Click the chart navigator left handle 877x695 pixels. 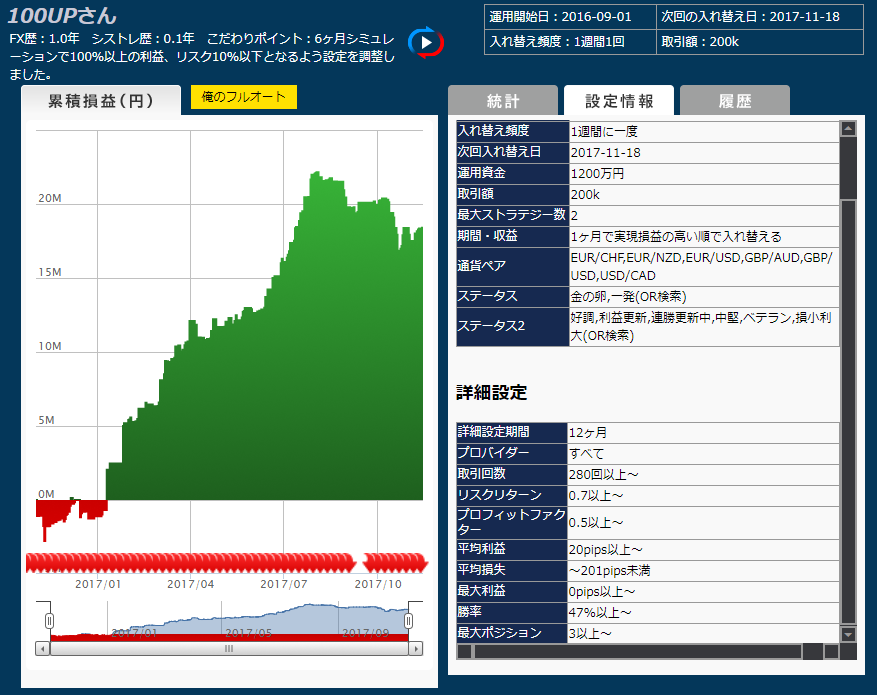coord(49,621)
